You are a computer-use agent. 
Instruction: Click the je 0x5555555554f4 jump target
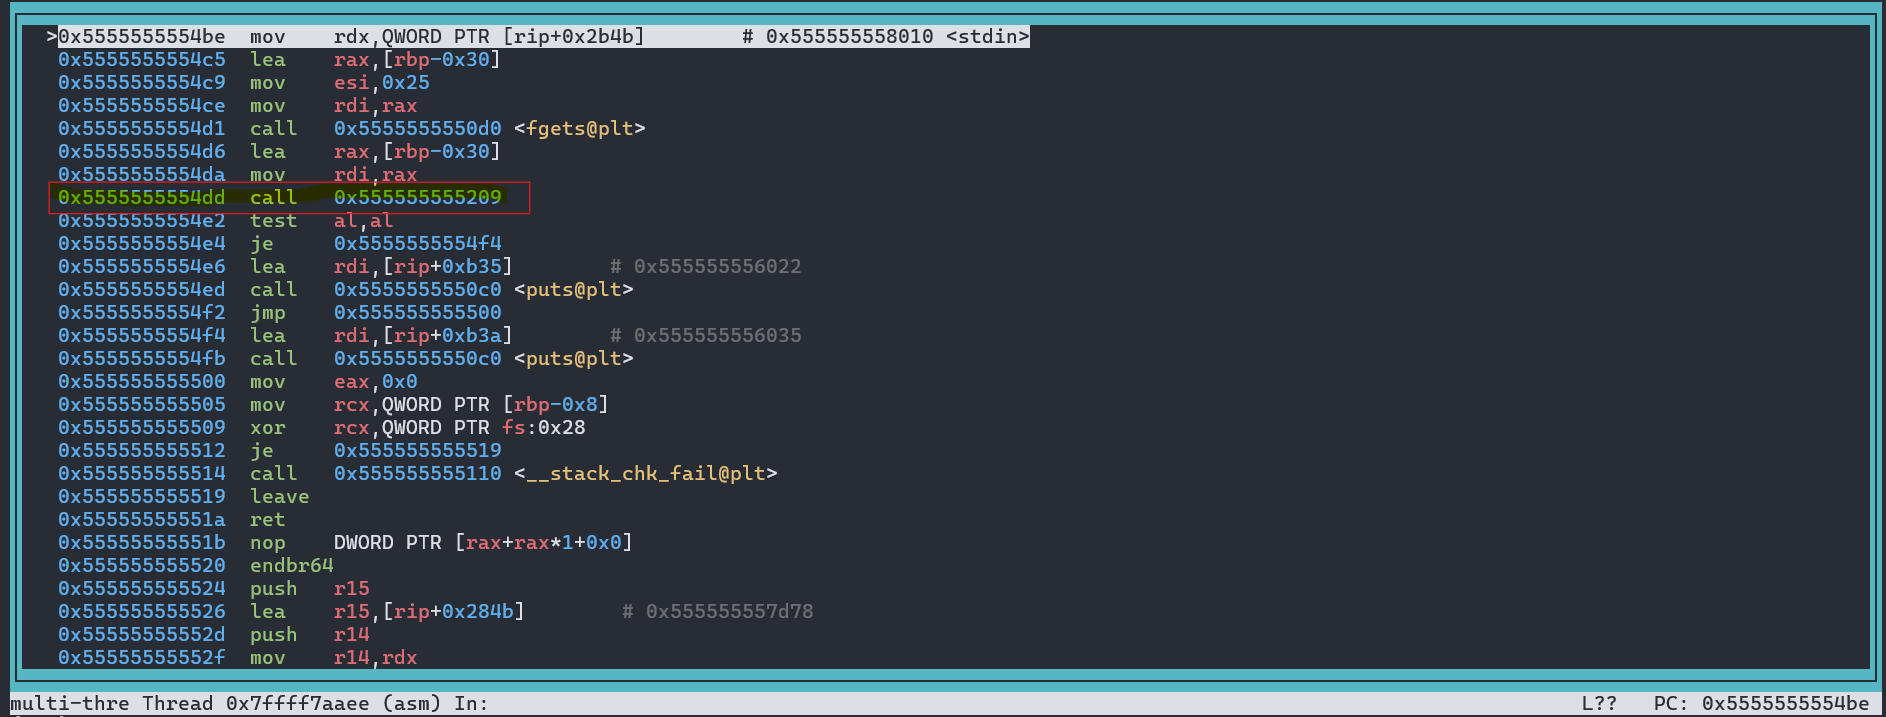tap(417, 244)
